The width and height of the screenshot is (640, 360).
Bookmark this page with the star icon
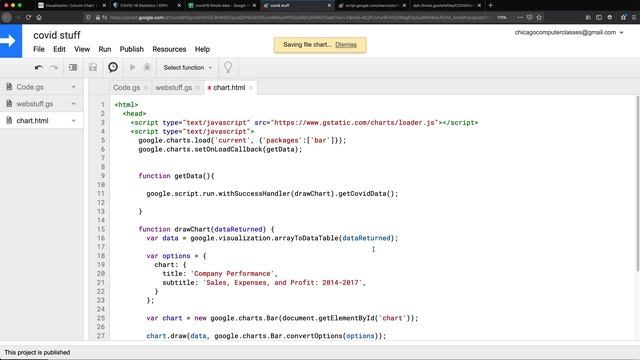tap(539, 18)
